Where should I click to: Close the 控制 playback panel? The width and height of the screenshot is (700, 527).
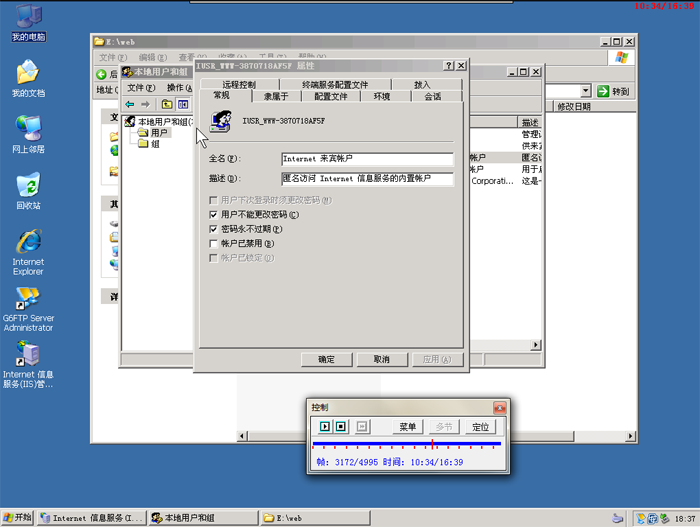[x=500, y=407]
